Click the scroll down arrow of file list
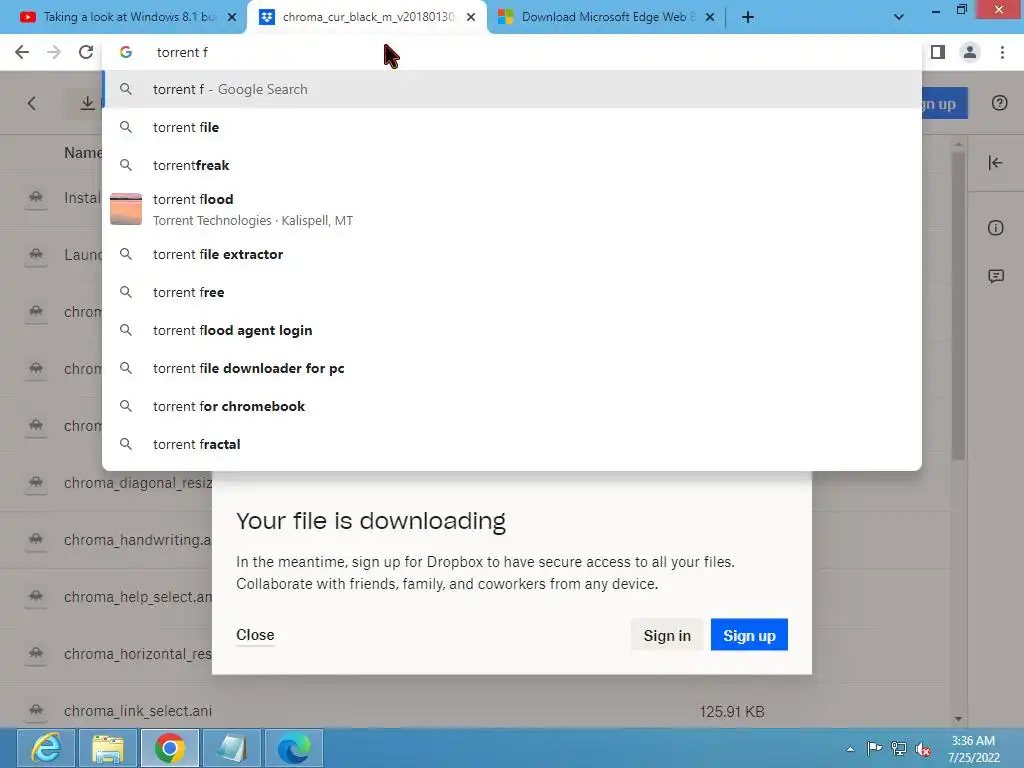 [x=958, y=718]
